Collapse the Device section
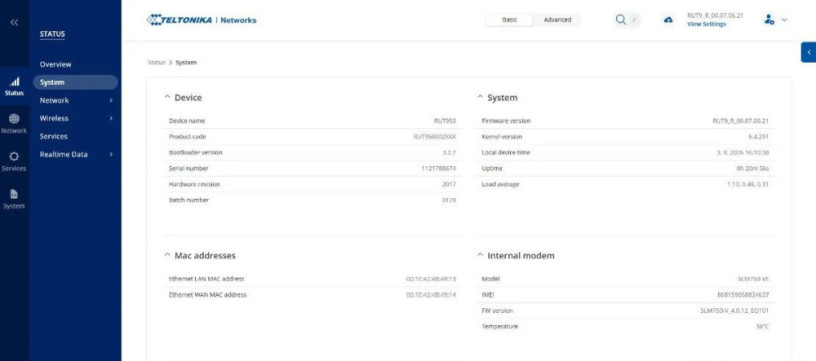Viewport: 816px width, 361px height. pos(167,97)
